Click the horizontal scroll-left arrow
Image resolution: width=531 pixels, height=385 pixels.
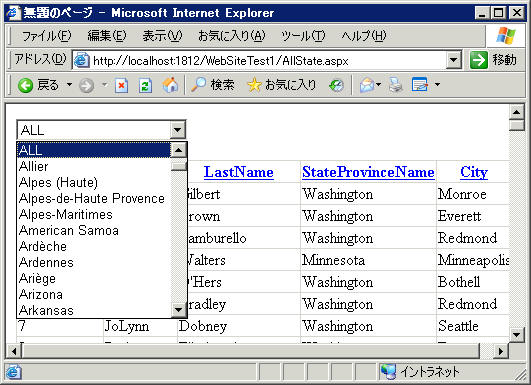13,351
